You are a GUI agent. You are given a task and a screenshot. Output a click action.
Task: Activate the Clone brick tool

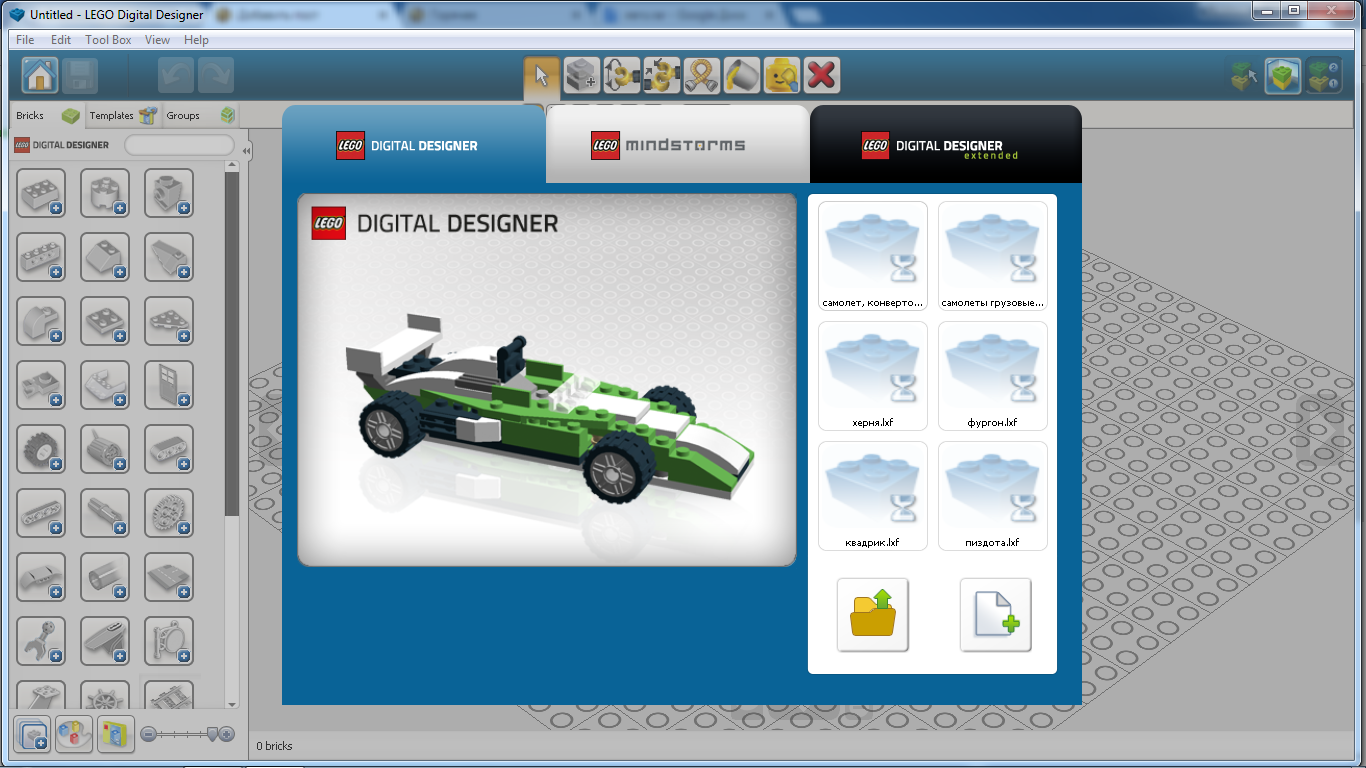582,75
